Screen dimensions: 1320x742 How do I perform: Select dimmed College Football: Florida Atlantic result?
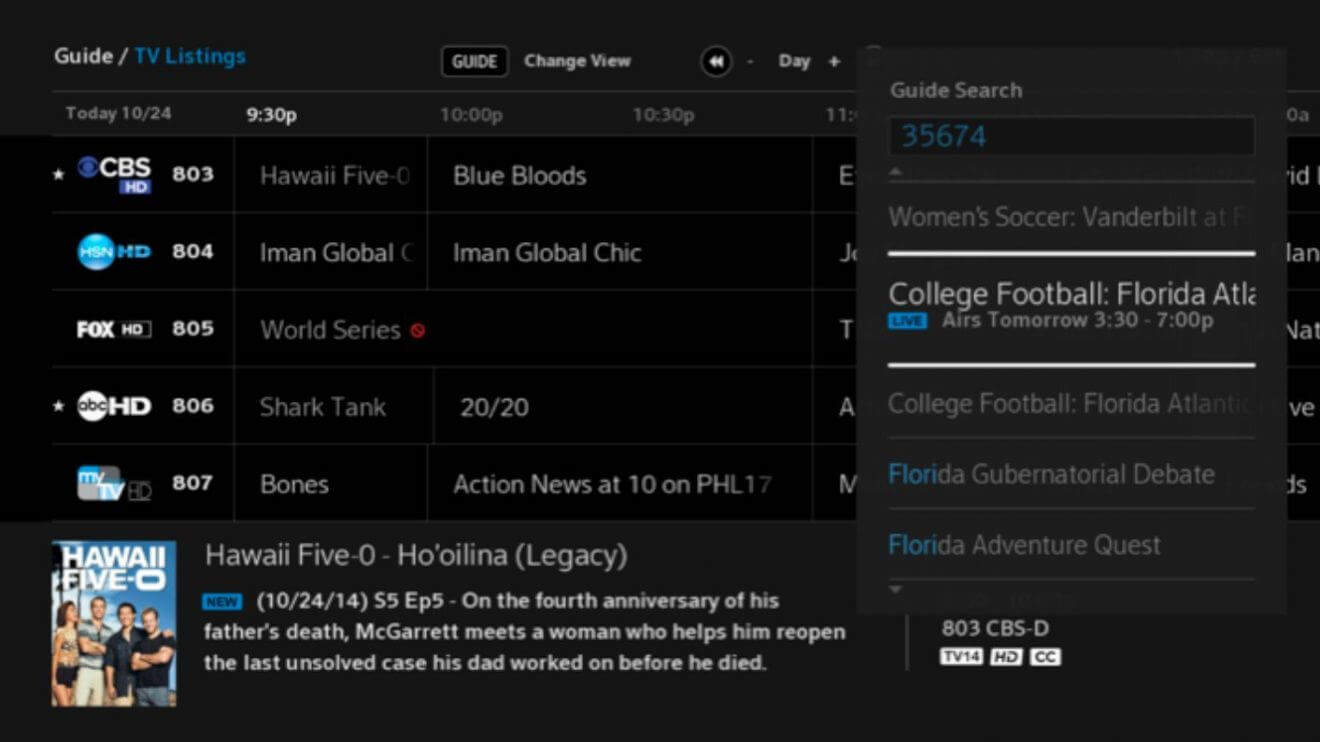tap(1071, 404)
